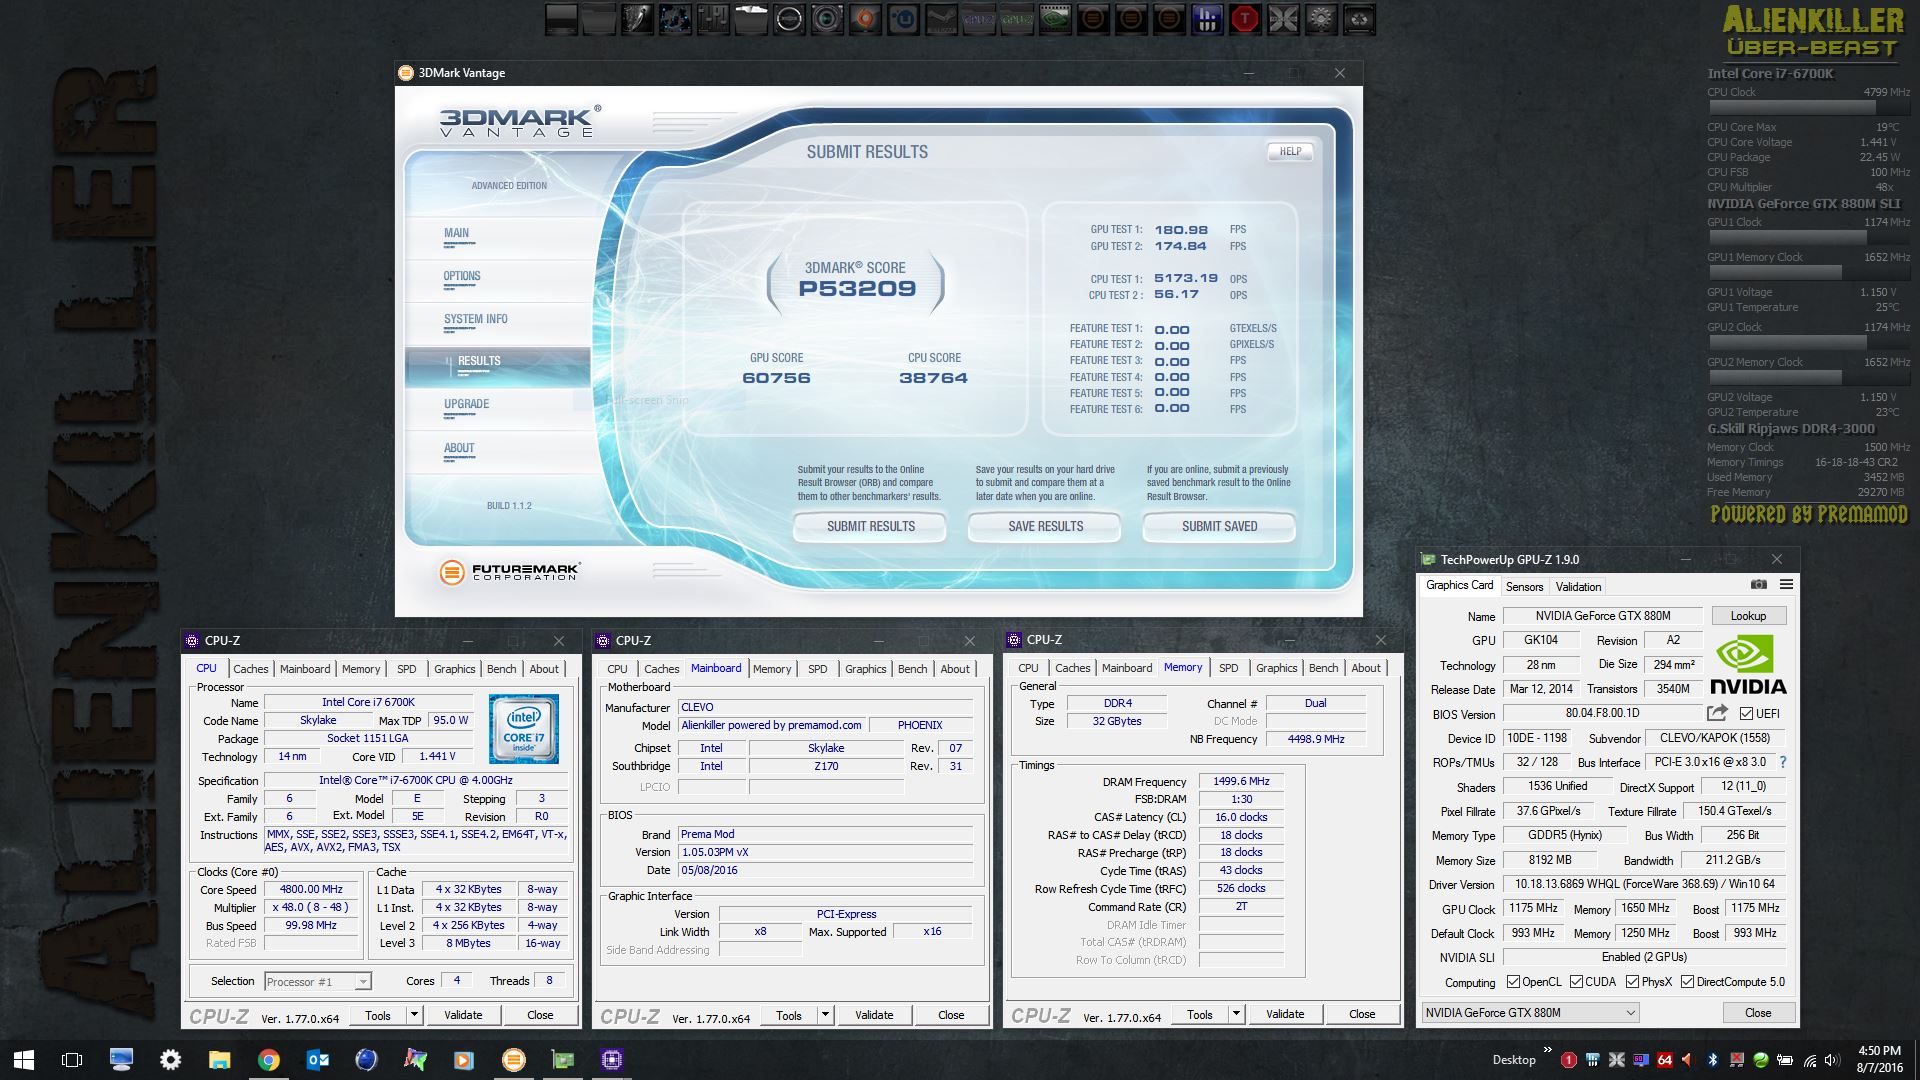Toggle the DirectCompute 5.0 checkbox in GPU-Z

click(x=1687, y=982)
